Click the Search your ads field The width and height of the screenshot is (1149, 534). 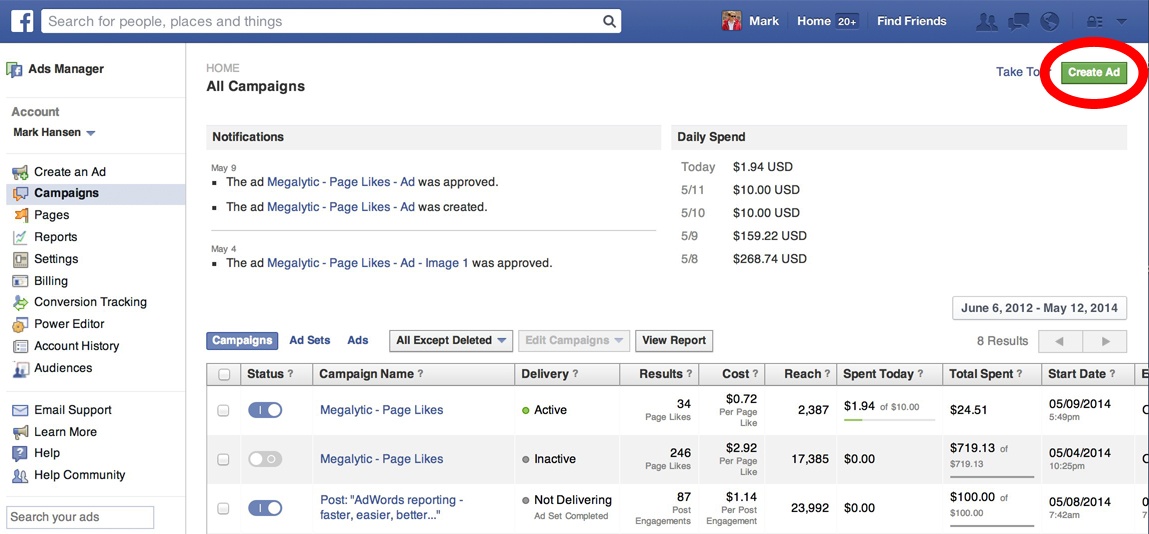tap(80, 517)
